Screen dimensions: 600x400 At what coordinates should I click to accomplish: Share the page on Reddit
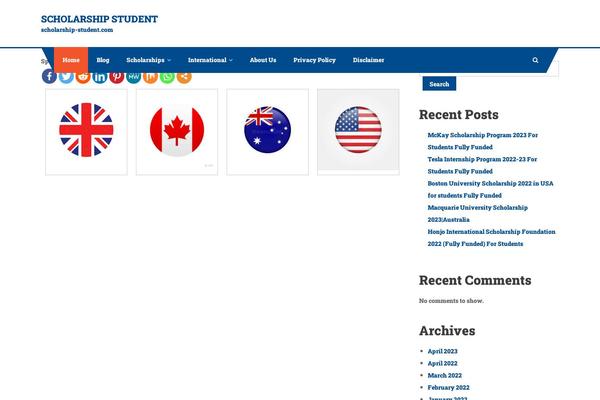point(83,78)
